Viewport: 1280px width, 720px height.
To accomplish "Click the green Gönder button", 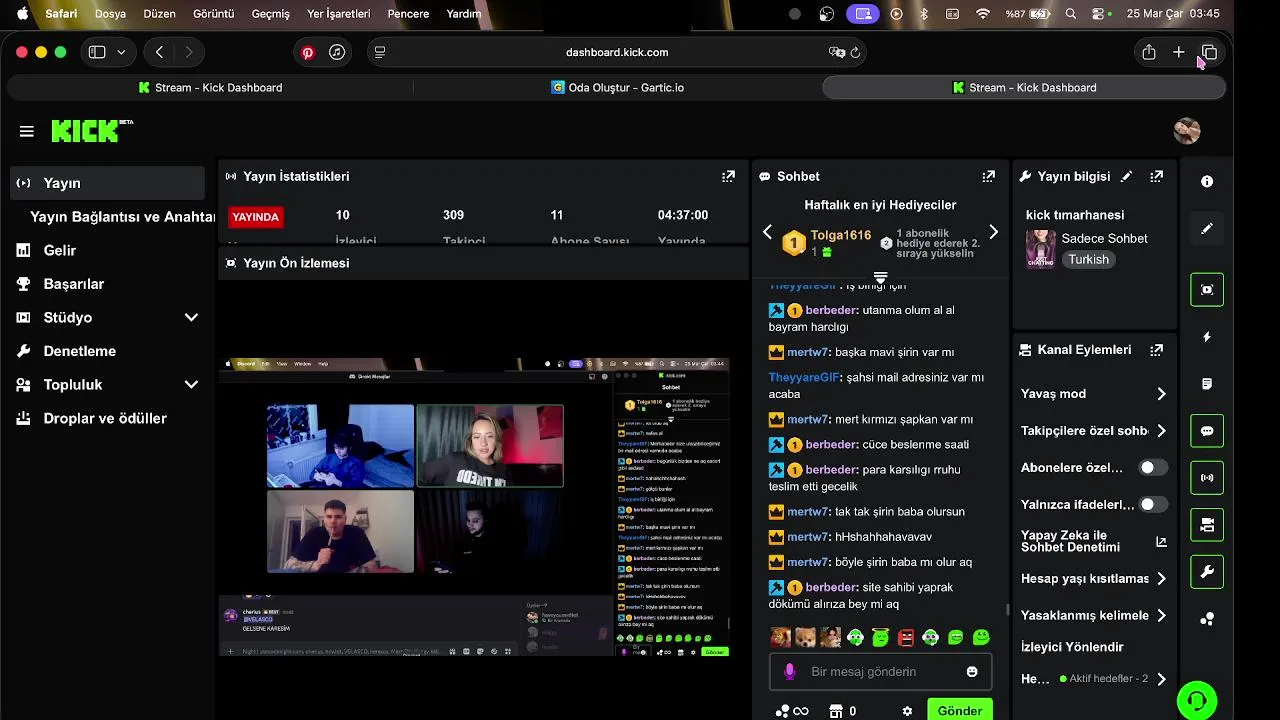I will tap(959, 710).
